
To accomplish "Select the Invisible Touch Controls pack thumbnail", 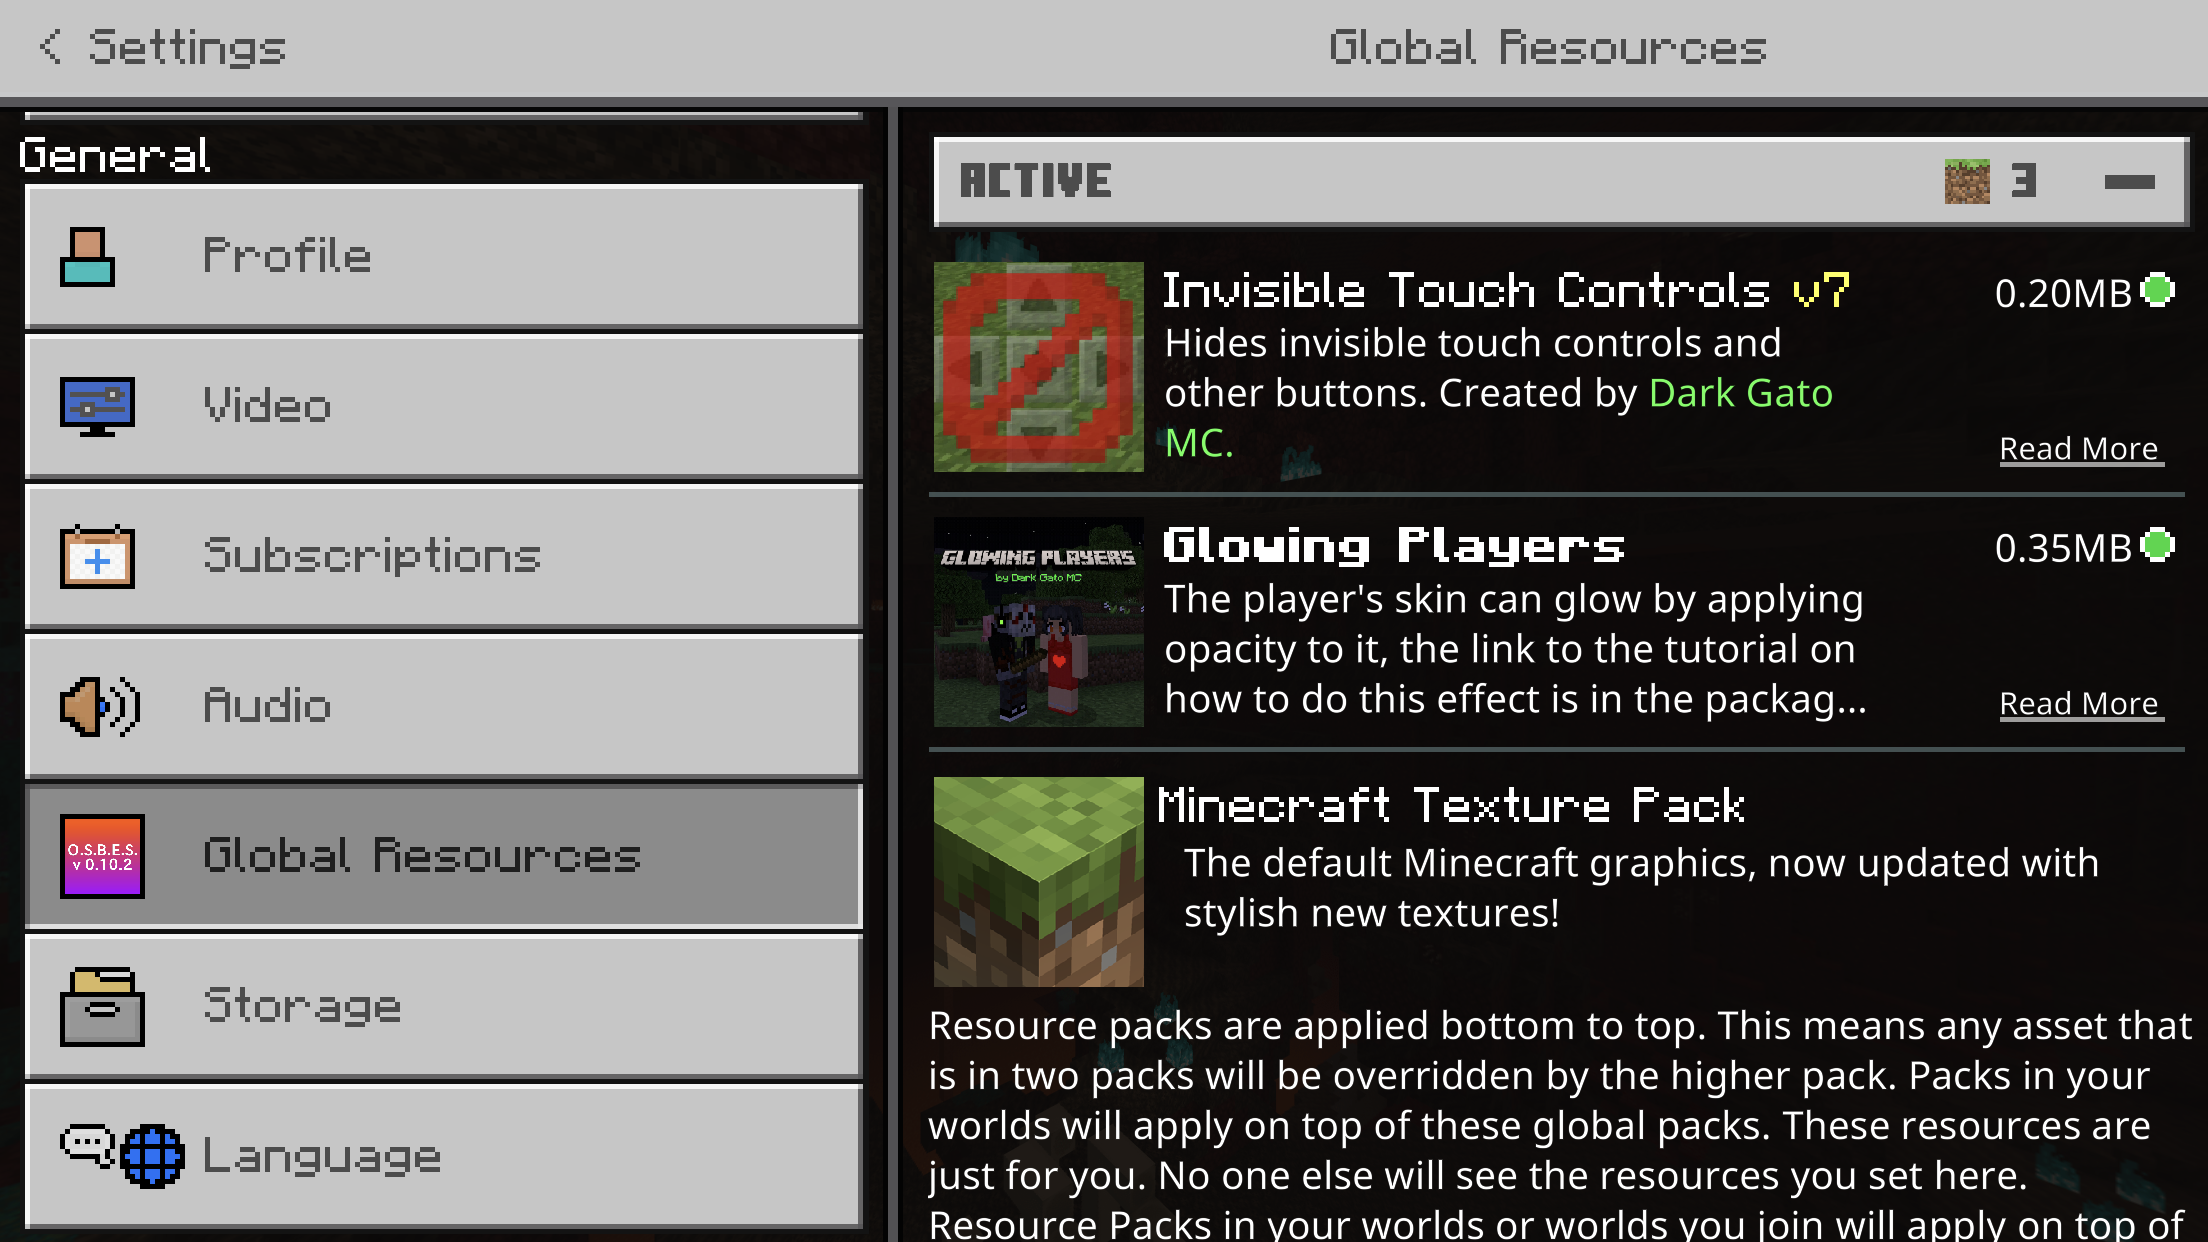I will 1038,367.
